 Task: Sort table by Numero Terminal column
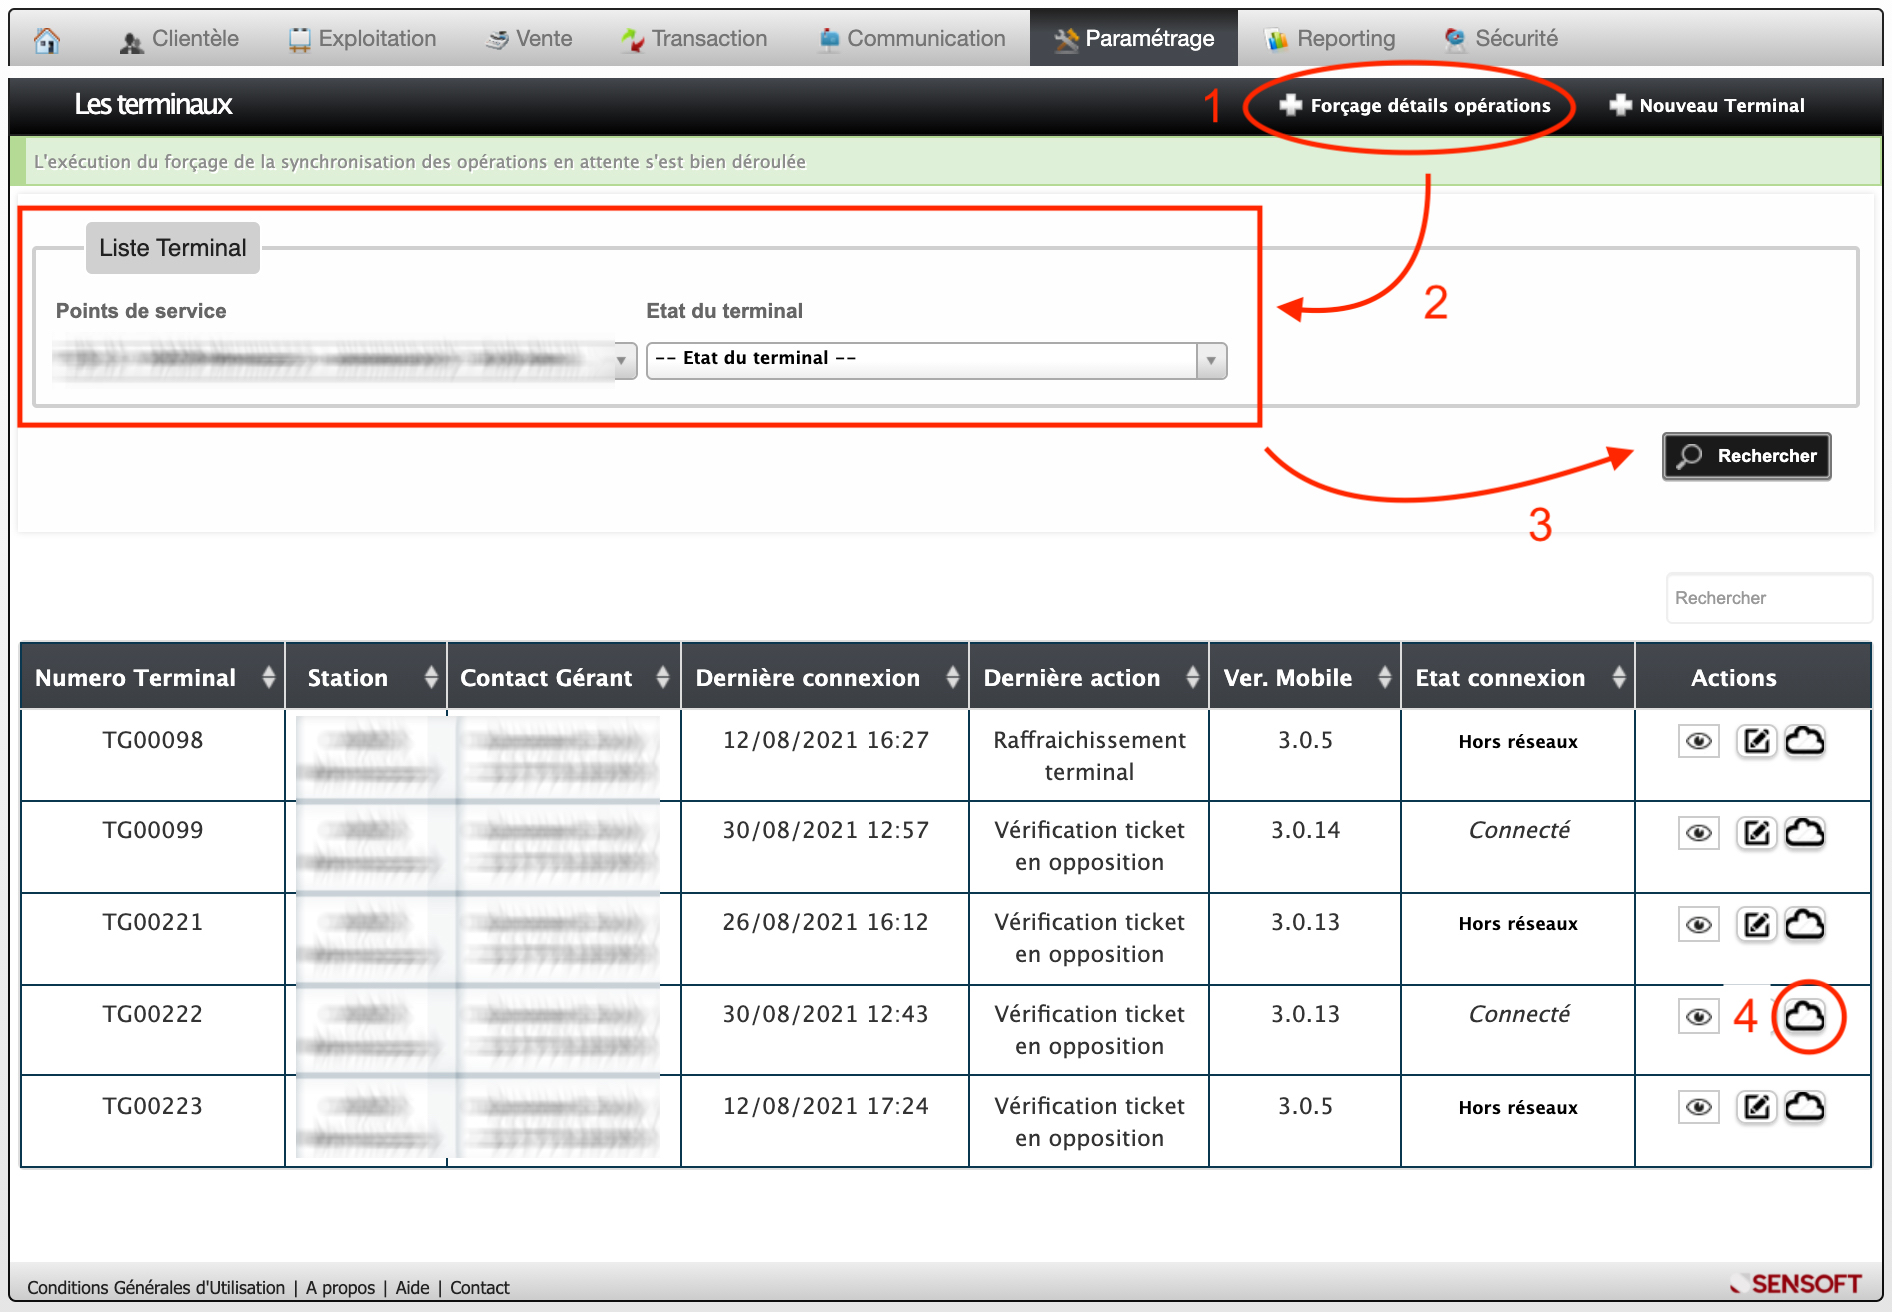click(152, 677)
